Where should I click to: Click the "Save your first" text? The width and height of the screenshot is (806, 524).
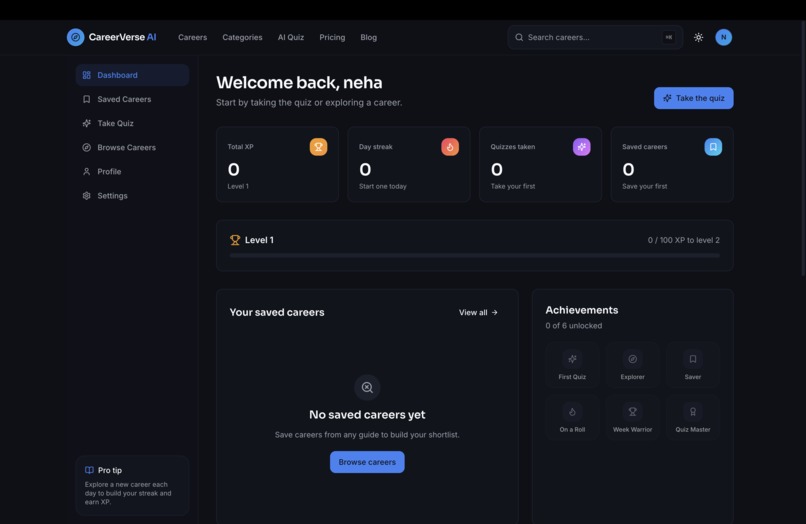coord(645,186)
